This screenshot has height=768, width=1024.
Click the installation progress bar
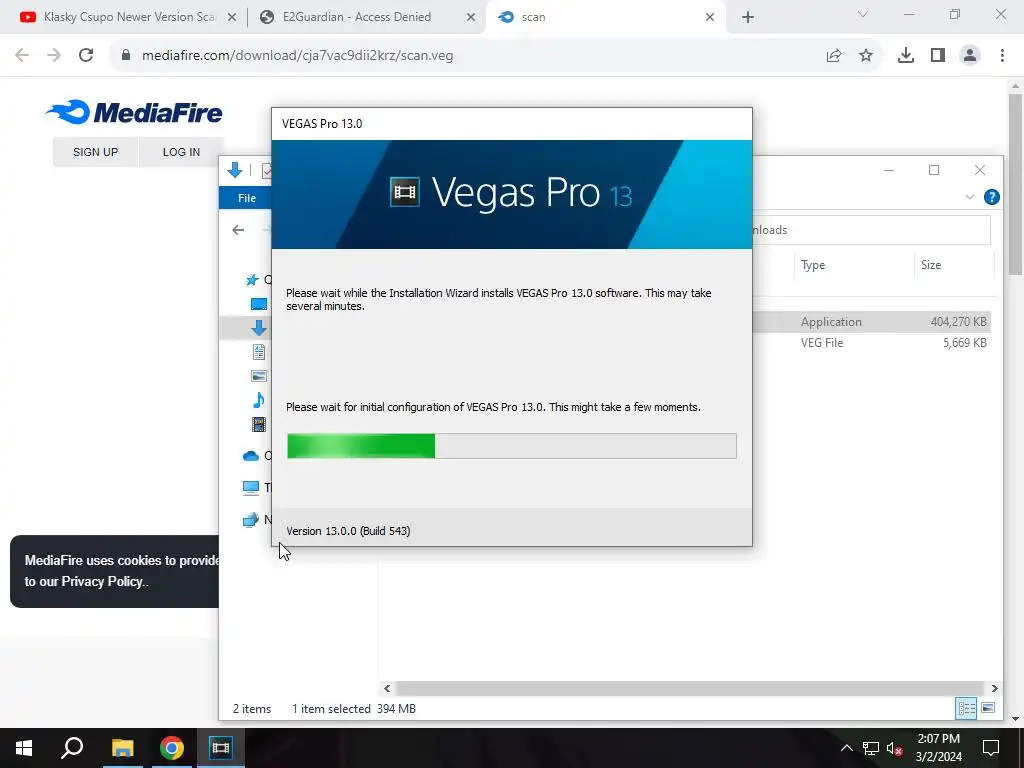click(x=512, y=446)
